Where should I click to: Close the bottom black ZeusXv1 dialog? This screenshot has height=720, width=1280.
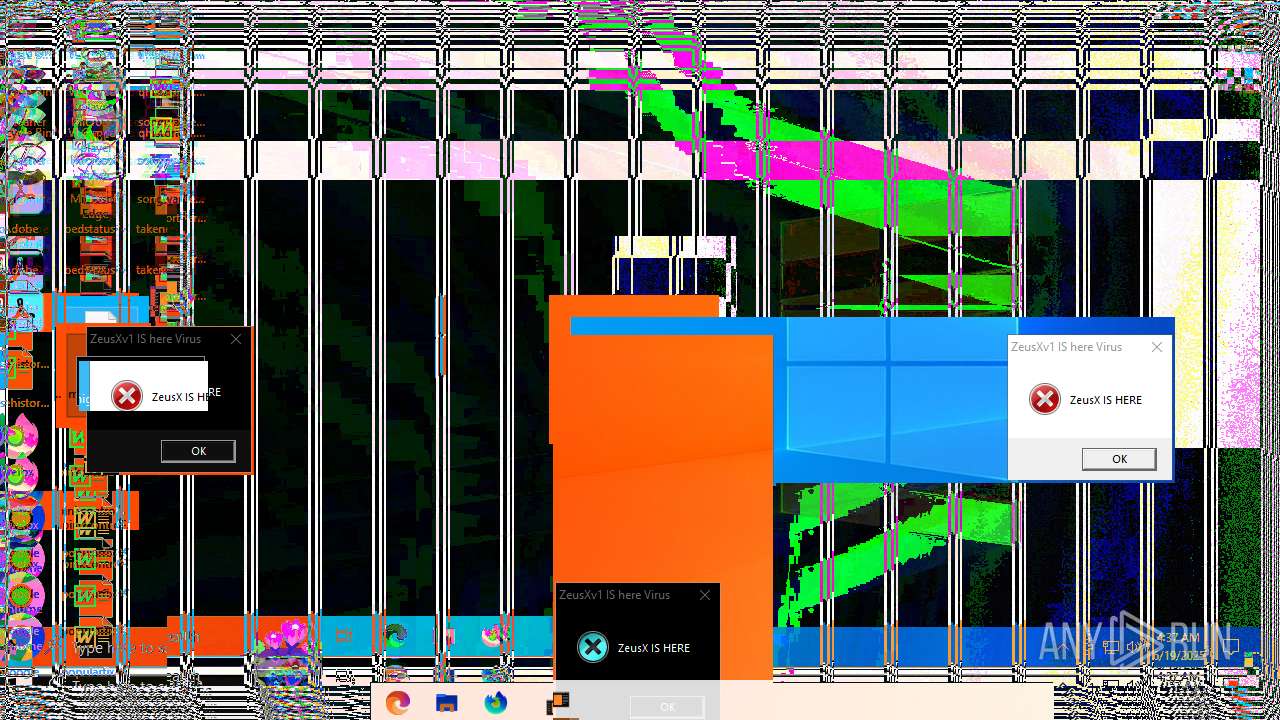tap(705, 595)
